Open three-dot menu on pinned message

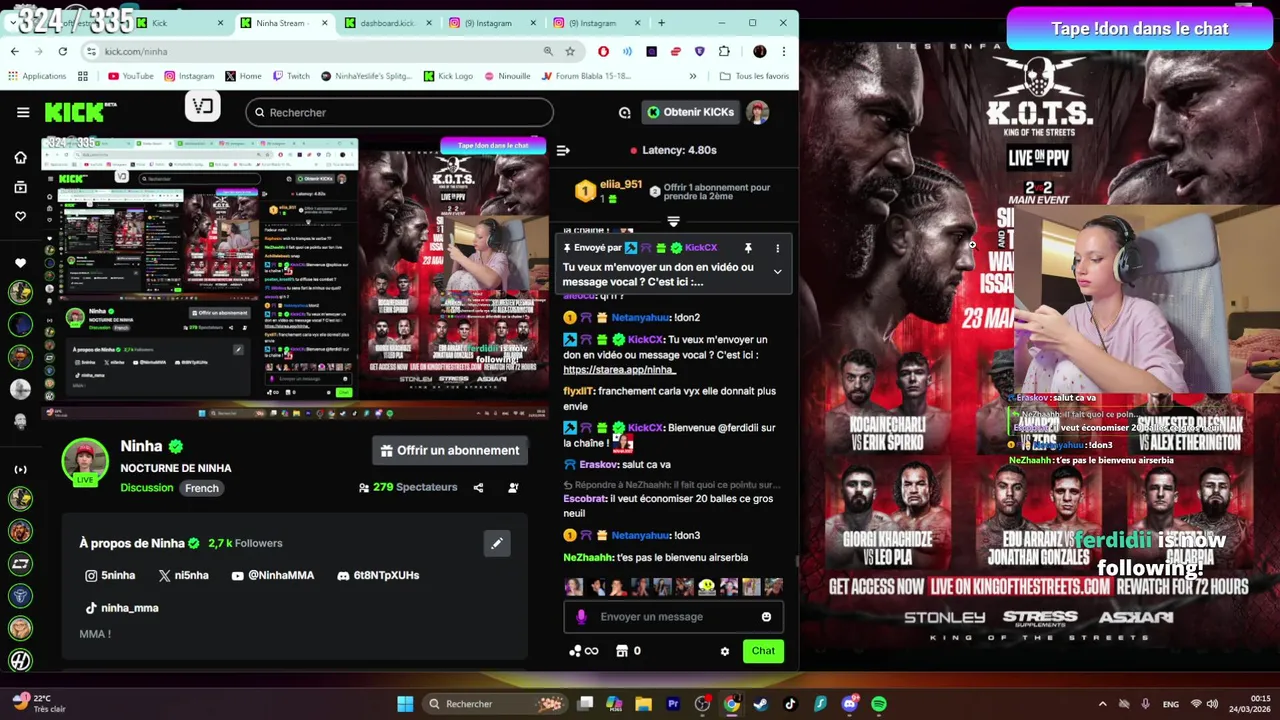[777, 248]
